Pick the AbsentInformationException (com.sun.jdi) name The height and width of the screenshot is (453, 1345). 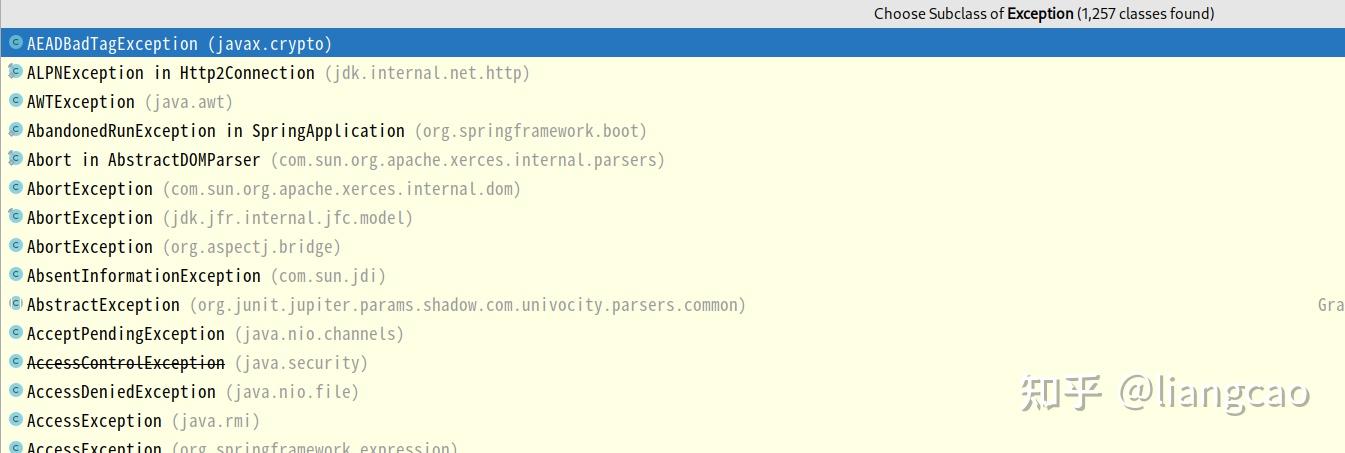pyautogui.click(x=143, y=276)
